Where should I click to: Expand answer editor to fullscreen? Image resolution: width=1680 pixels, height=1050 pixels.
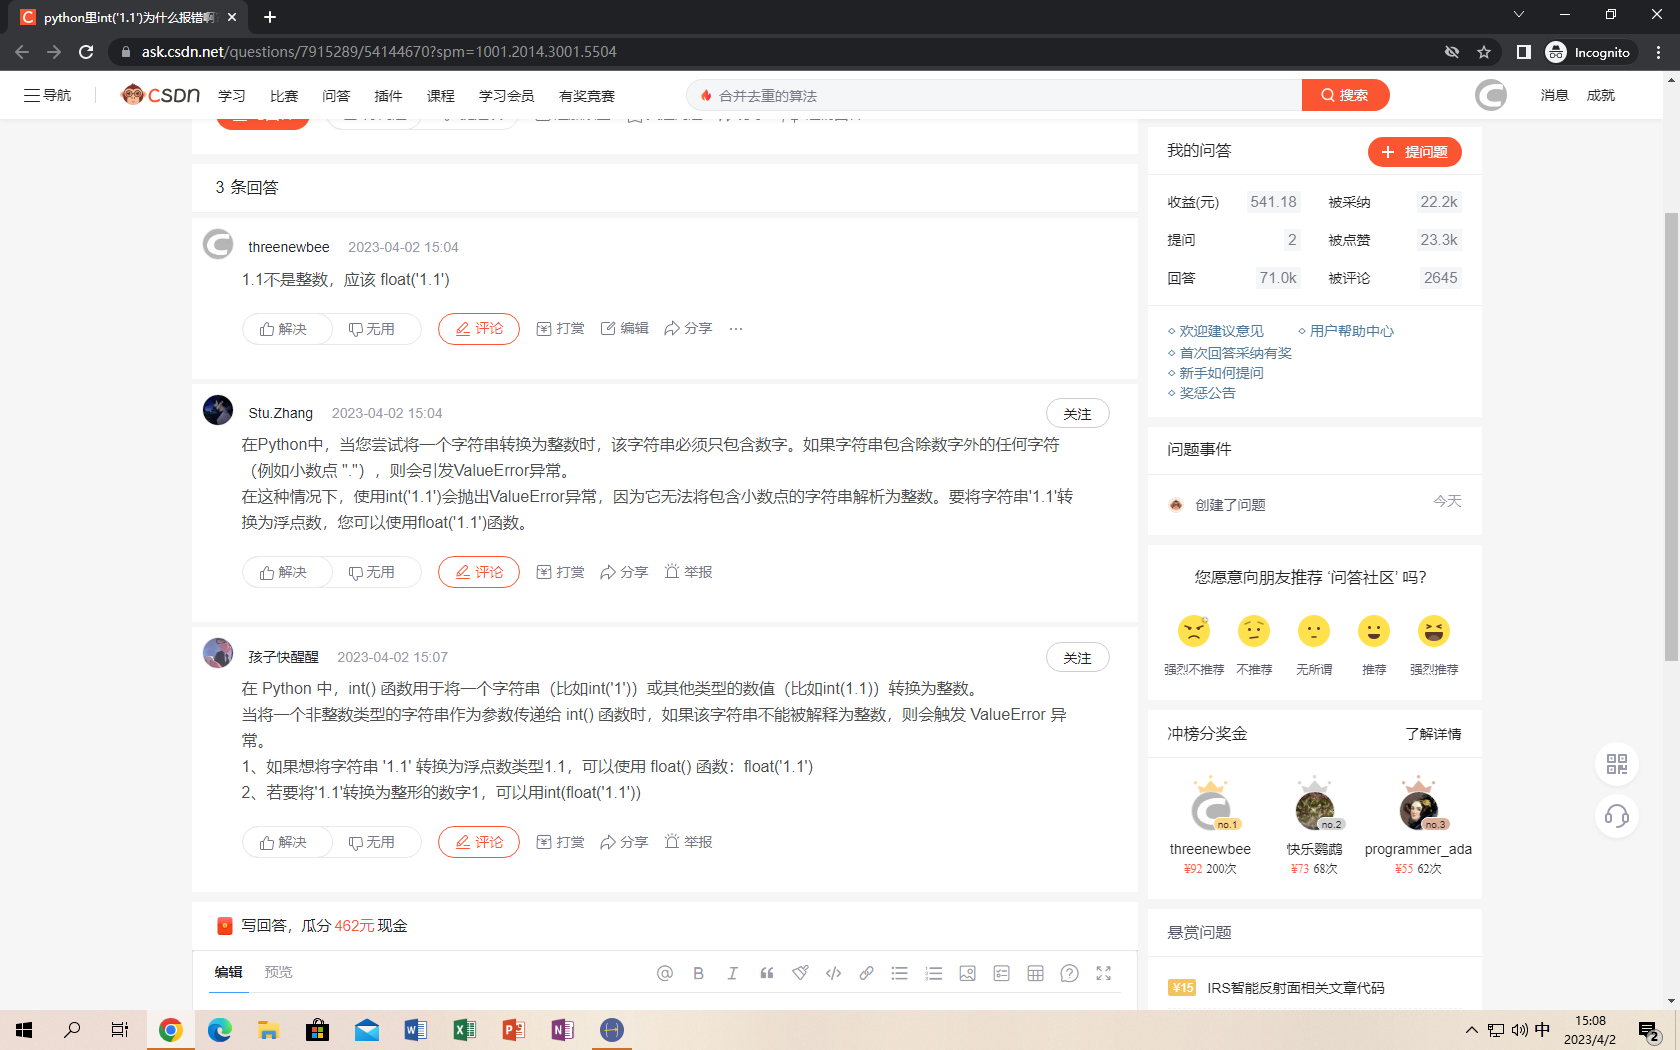[x=1103, y=973]
